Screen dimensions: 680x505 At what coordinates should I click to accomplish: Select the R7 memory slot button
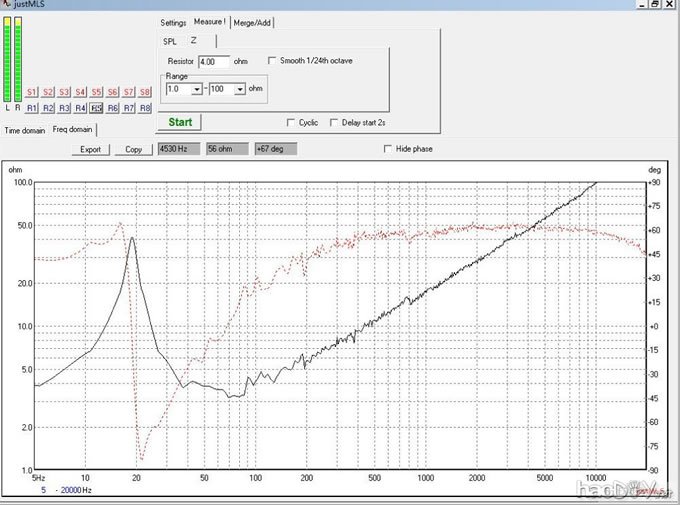click(x=130, y=107)
